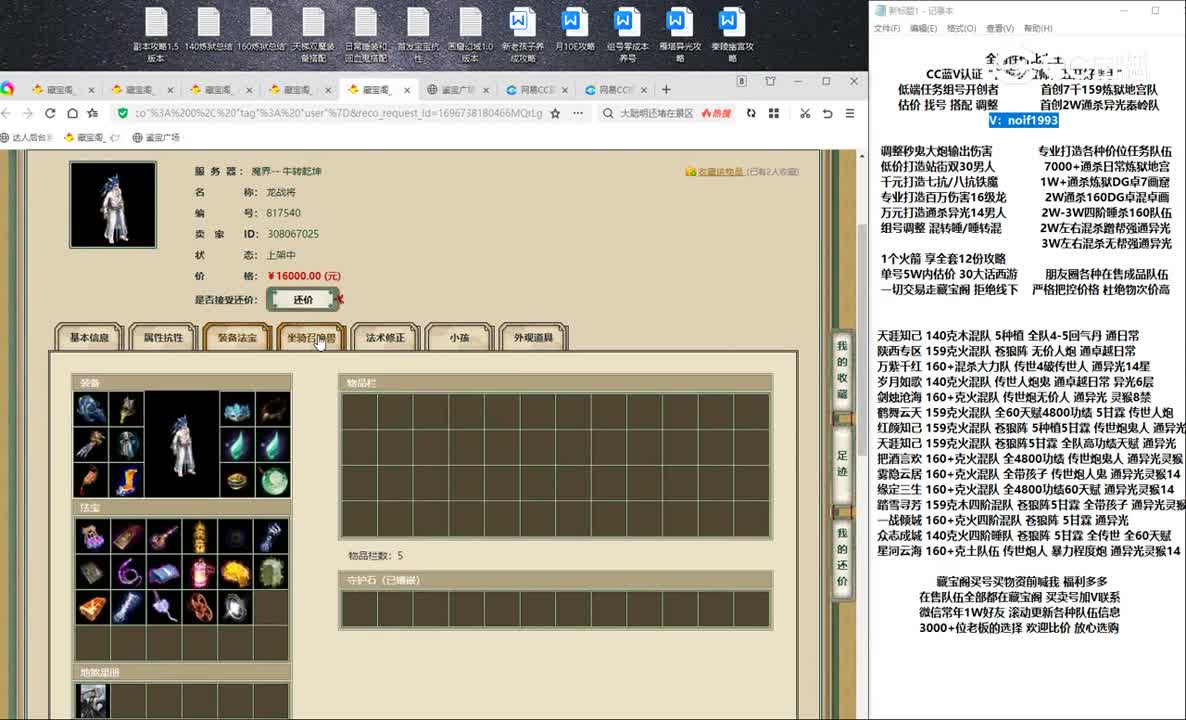
Task: Open the 基本信息 tab
Action: click(x=89, y=337)
